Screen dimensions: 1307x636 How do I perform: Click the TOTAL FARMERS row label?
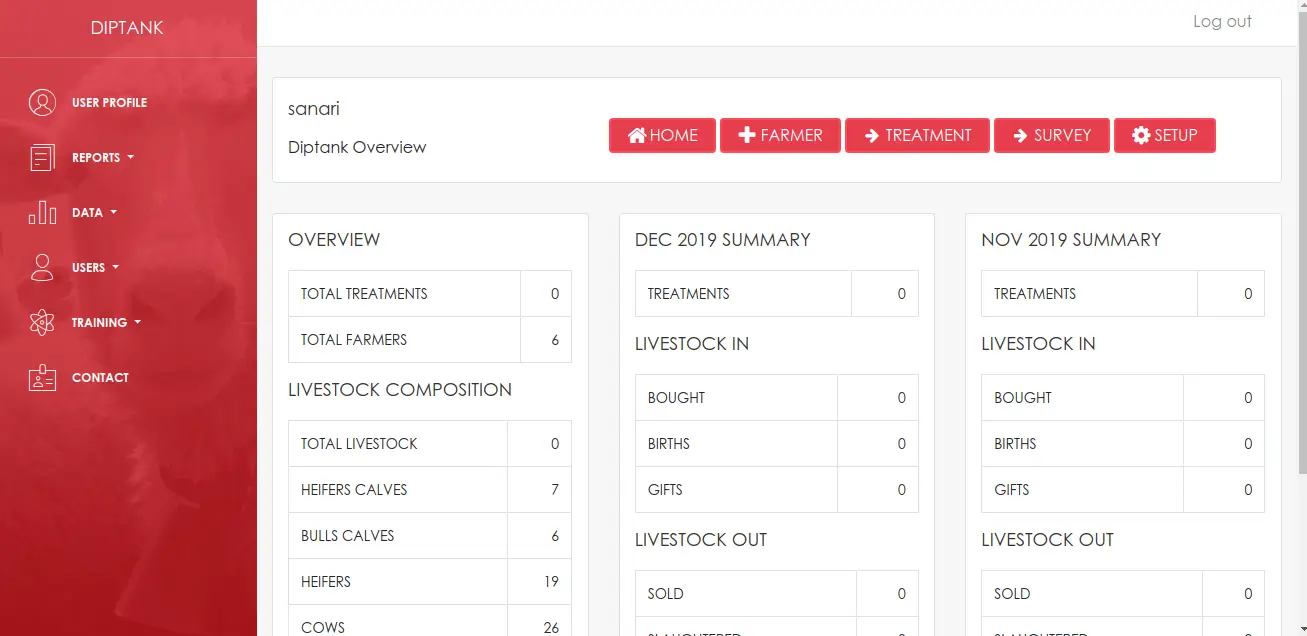tap(354, 340)
